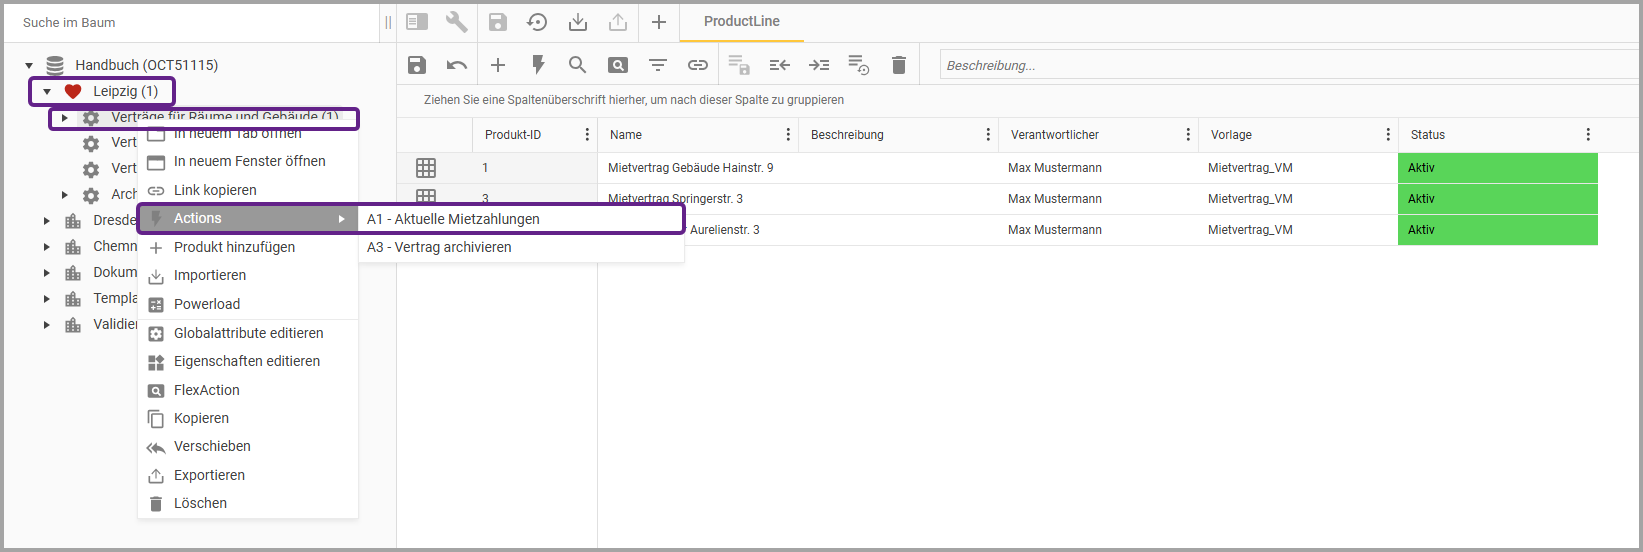Screen dimensions: 1643x552
Task: Click the lightning bolt action icon in toolbar
Action: [538, 65]
